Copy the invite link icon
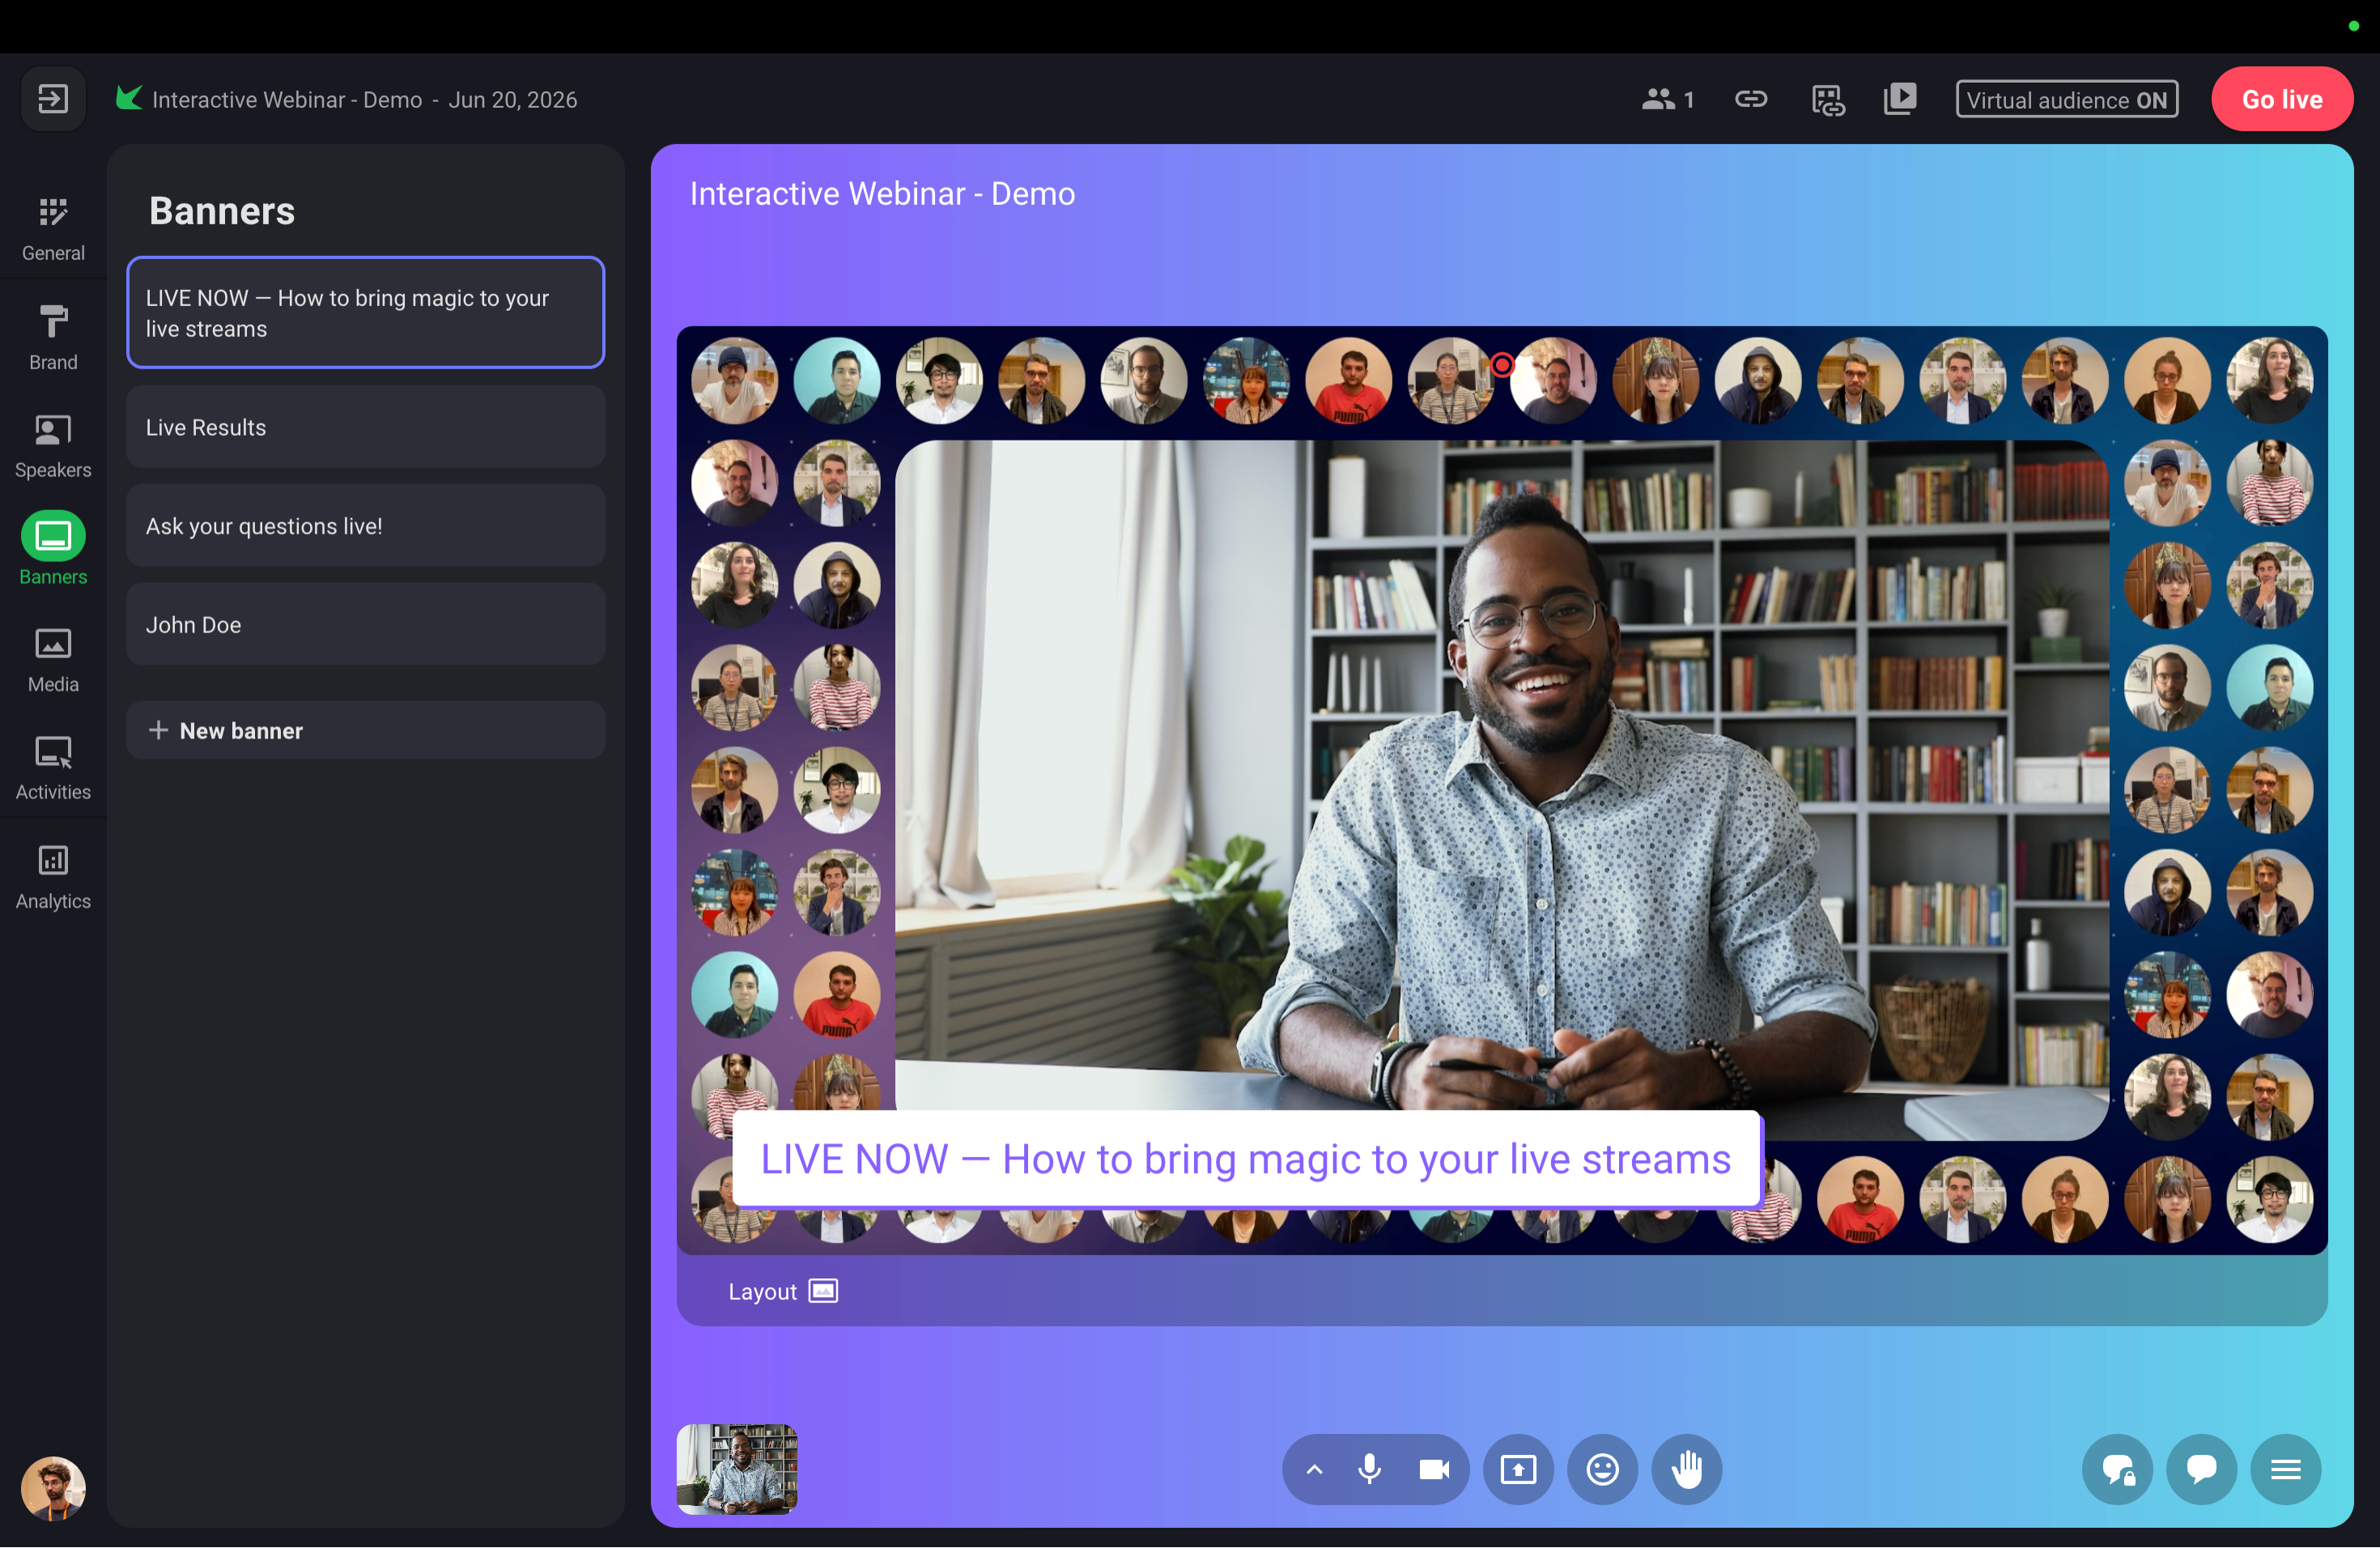This screenshot has height=1548, width=2380. pos(1751,99)
